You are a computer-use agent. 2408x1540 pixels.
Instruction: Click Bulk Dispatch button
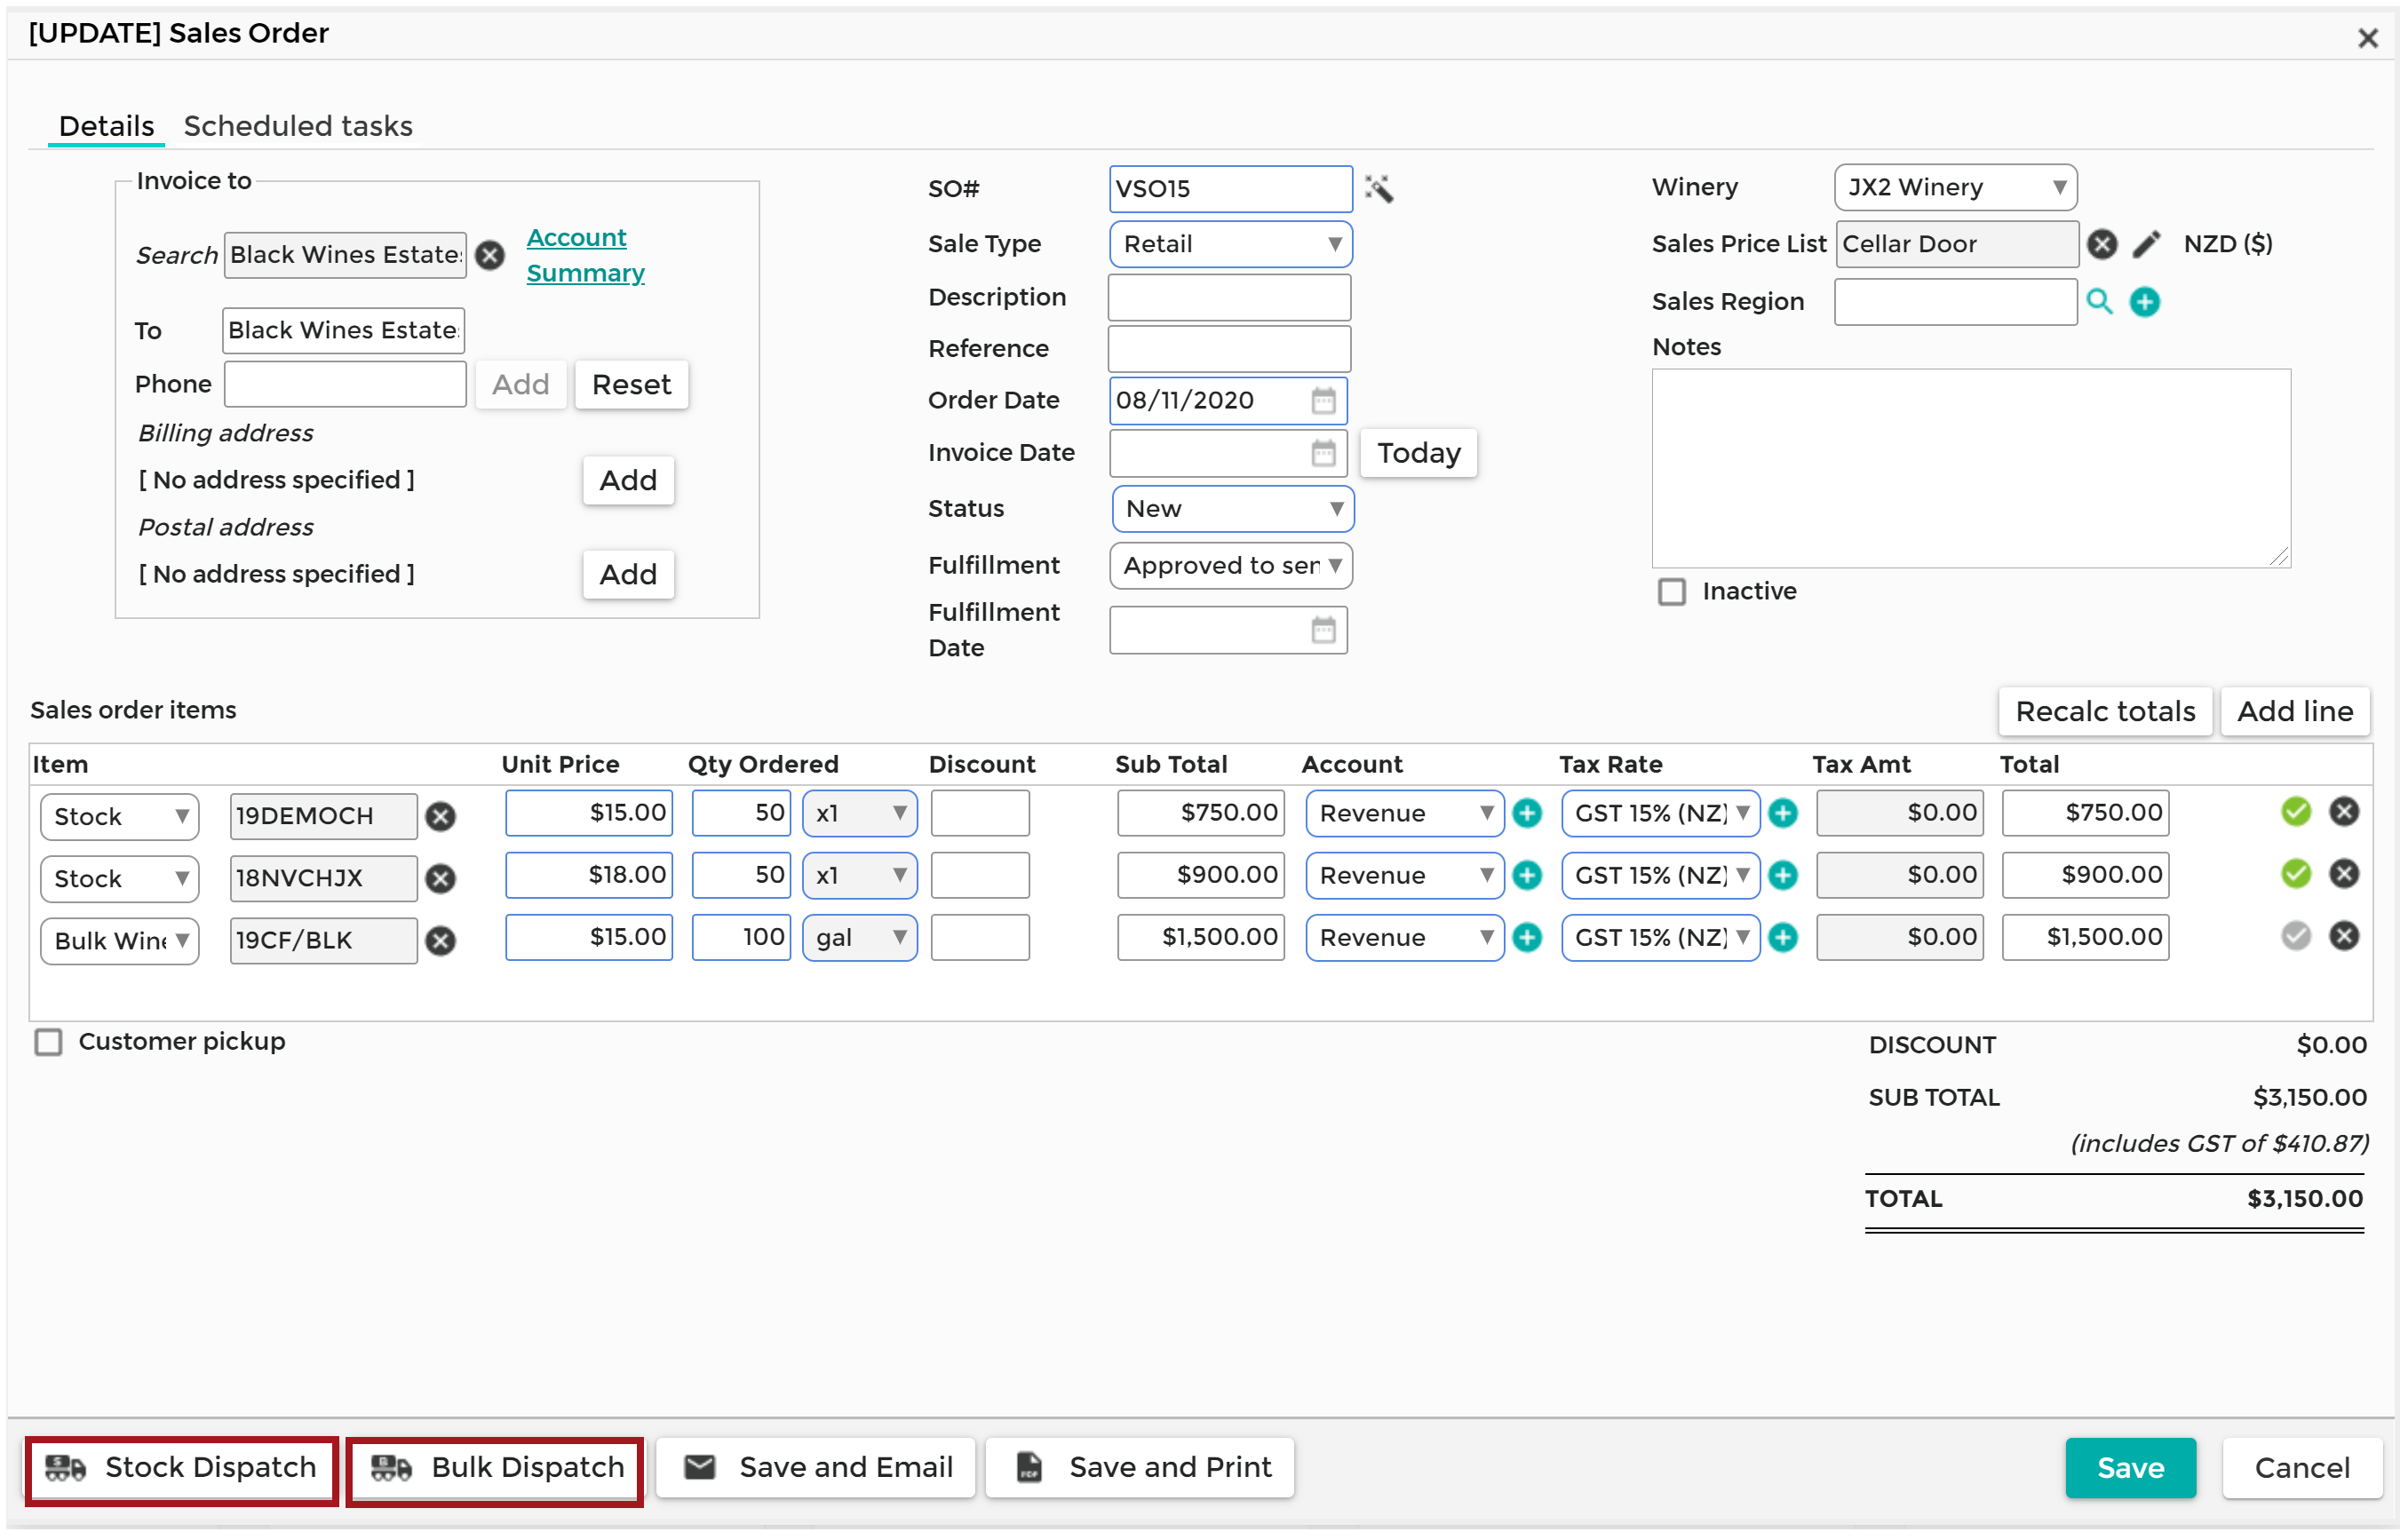(x=495, y=1467)
